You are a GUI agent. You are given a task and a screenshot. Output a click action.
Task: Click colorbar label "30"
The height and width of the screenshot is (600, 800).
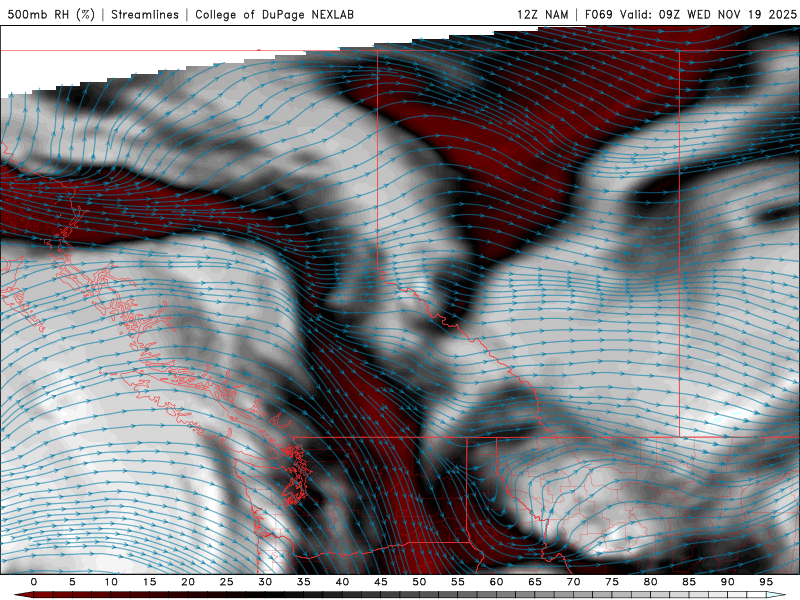(265, 582)
